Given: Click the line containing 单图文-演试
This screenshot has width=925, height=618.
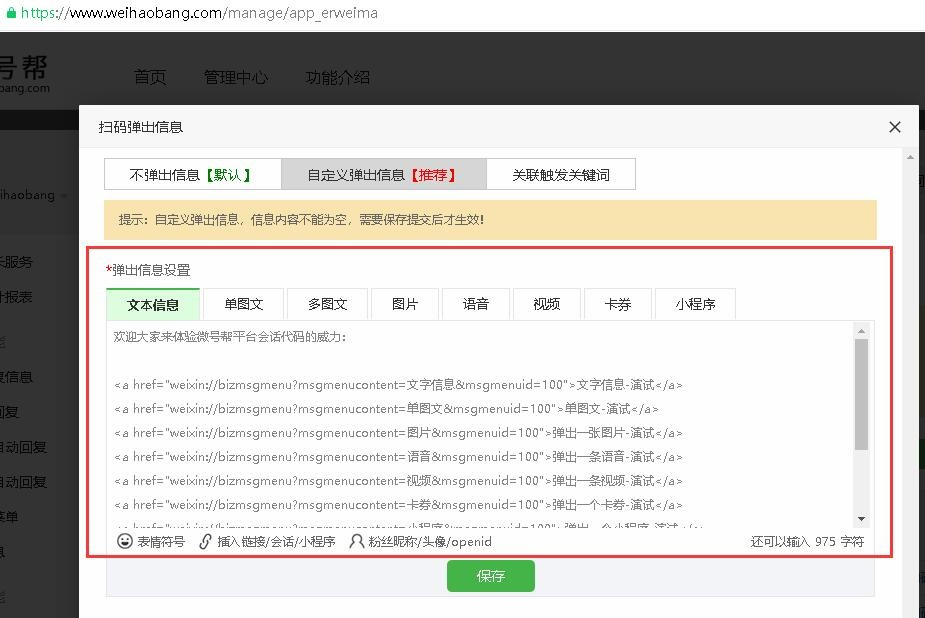Looking at the screenshot, I should [x=386, y=409].
